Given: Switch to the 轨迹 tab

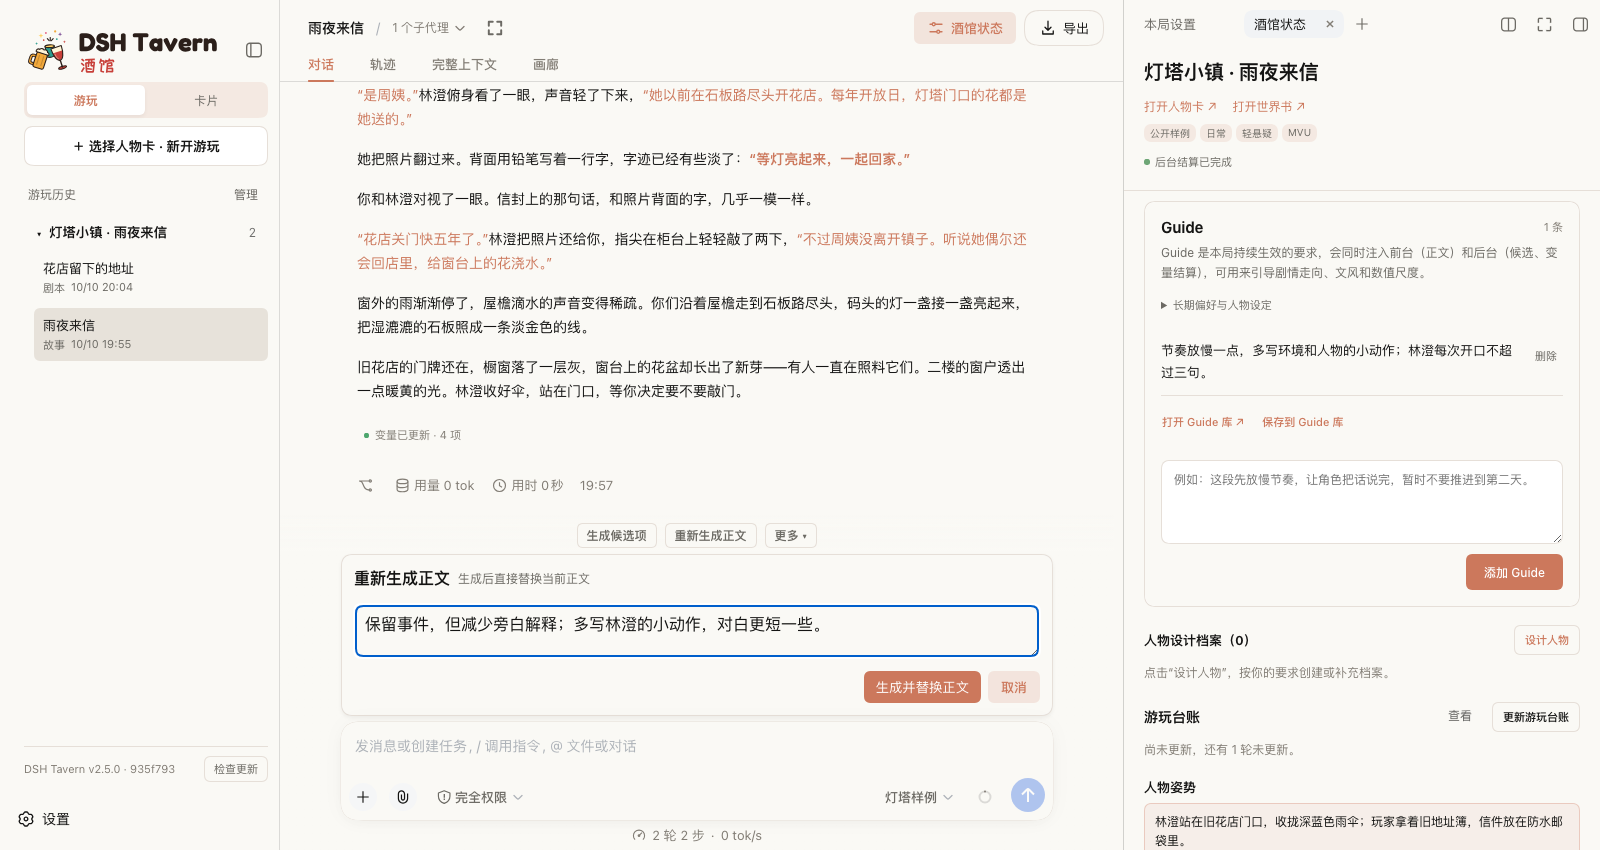Looking at the screenshot, I should click(383, 65).
